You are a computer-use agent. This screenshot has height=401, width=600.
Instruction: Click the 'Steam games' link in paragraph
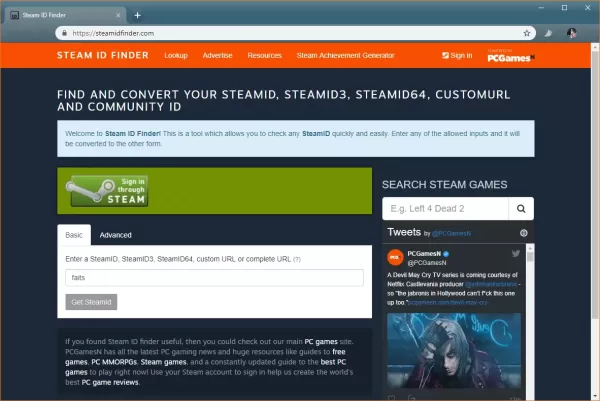163,362
